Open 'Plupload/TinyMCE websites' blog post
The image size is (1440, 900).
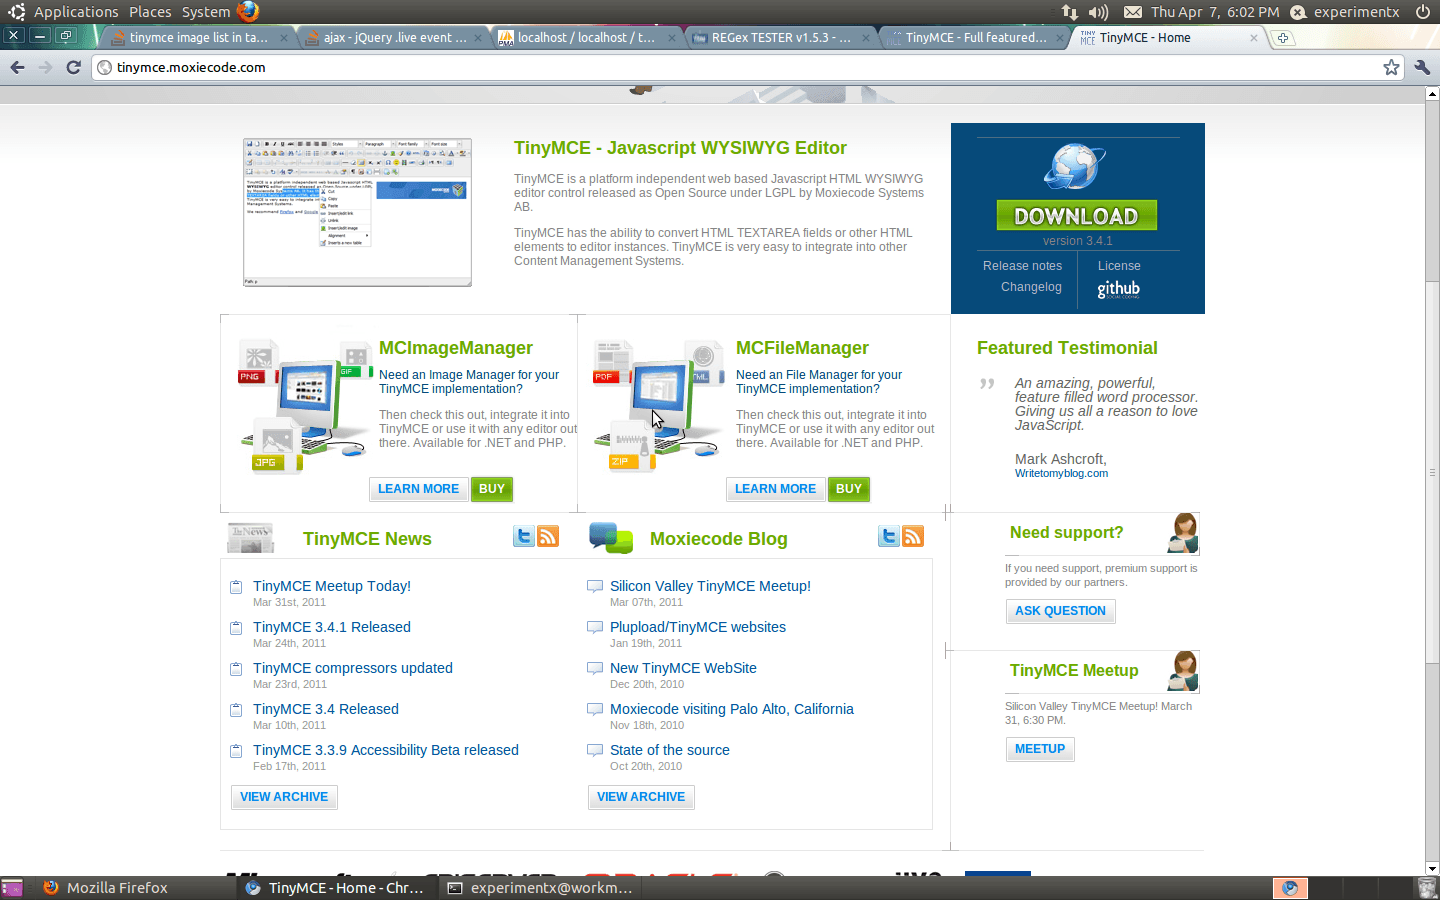(x=698, y=627)
